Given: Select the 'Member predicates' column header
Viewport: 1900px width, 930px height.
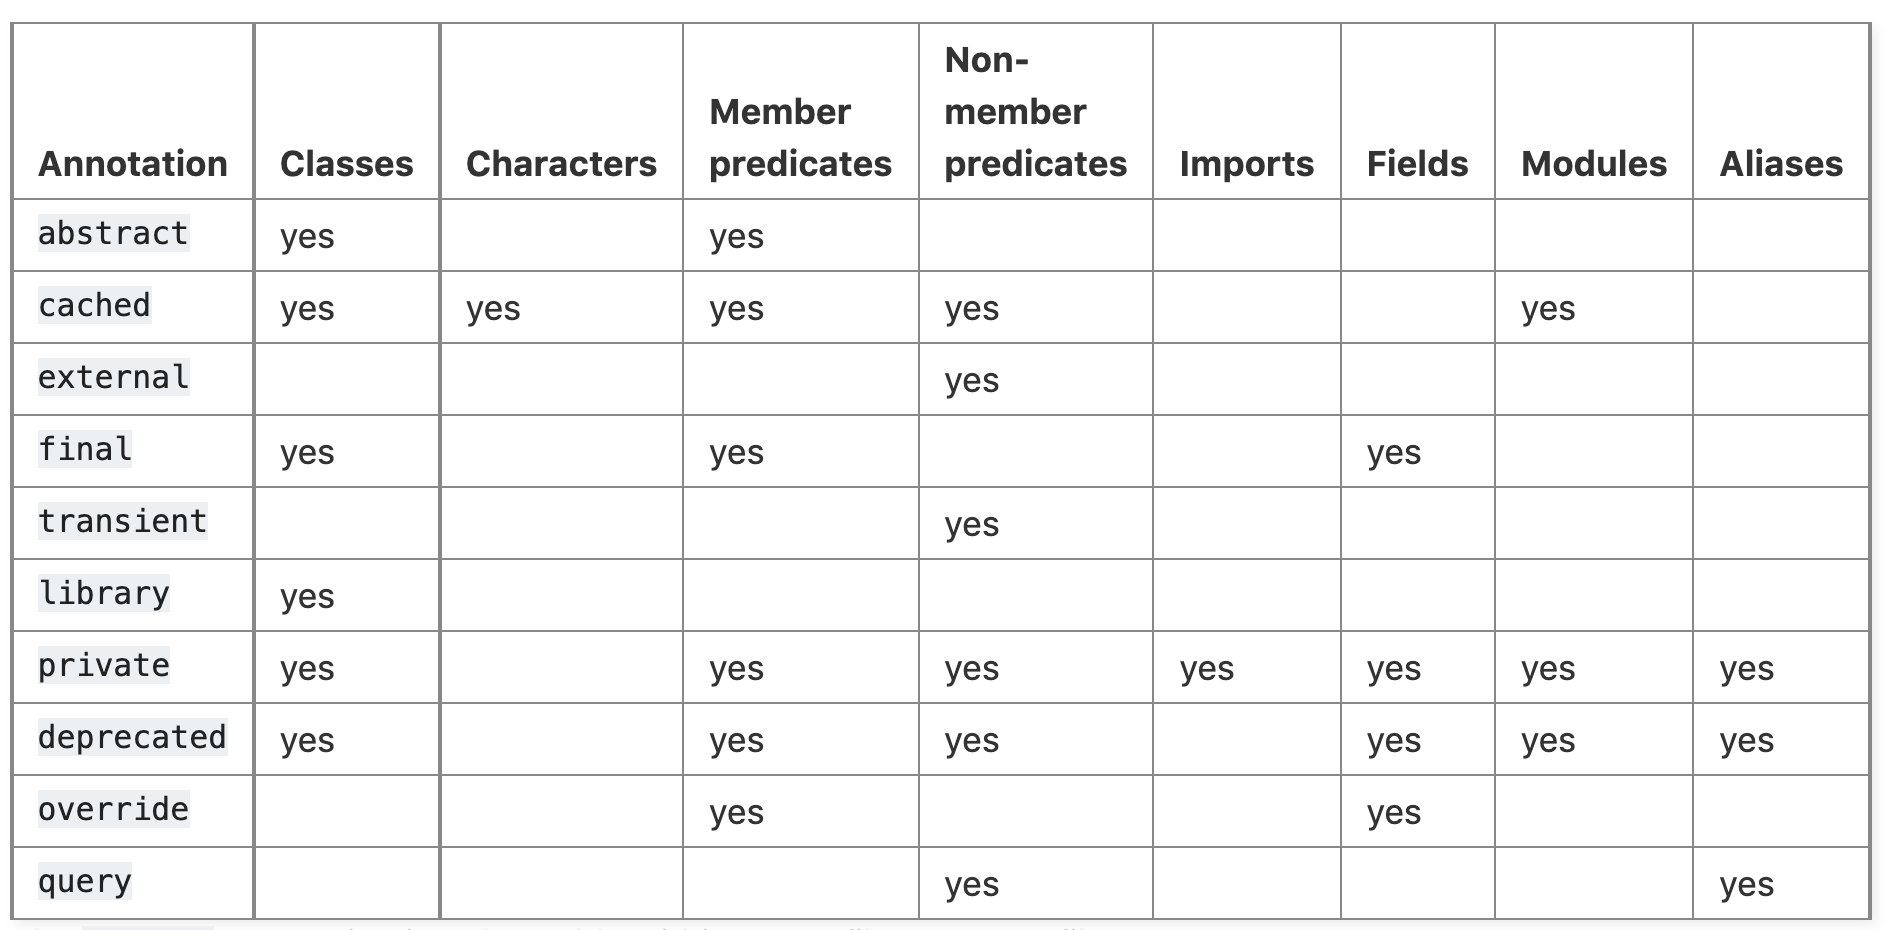Looking at the screenshot, I should [800, 137].
